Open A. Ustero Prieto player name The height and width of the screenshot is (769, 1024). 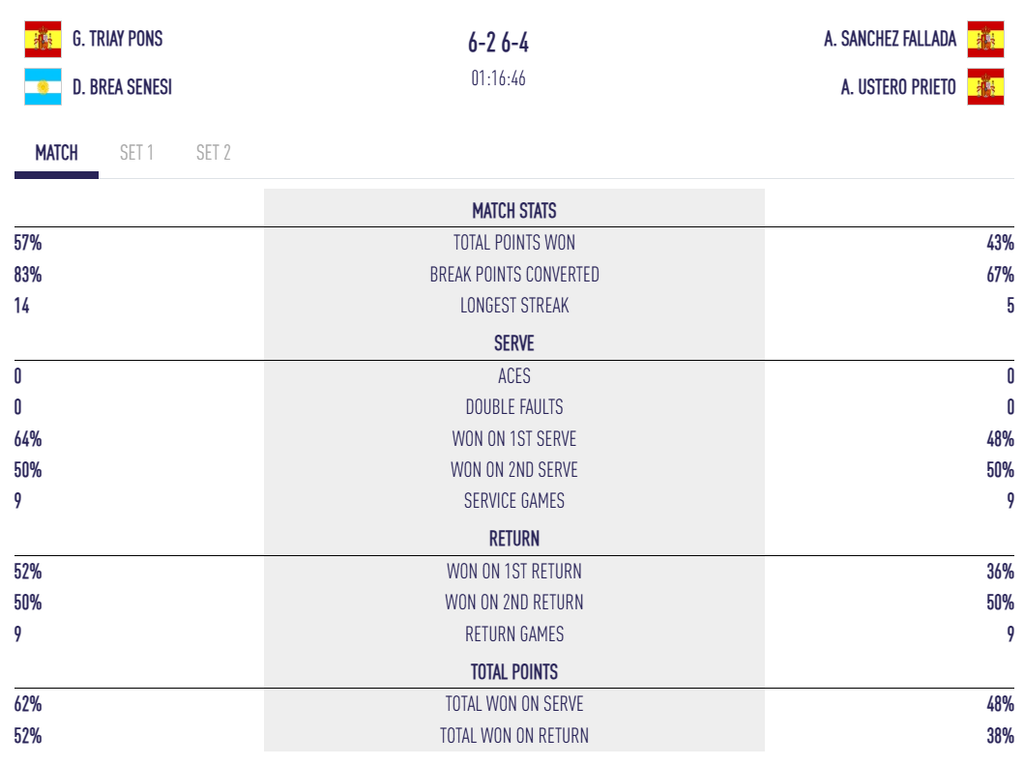pyautogui.click(x=899, y=87)
